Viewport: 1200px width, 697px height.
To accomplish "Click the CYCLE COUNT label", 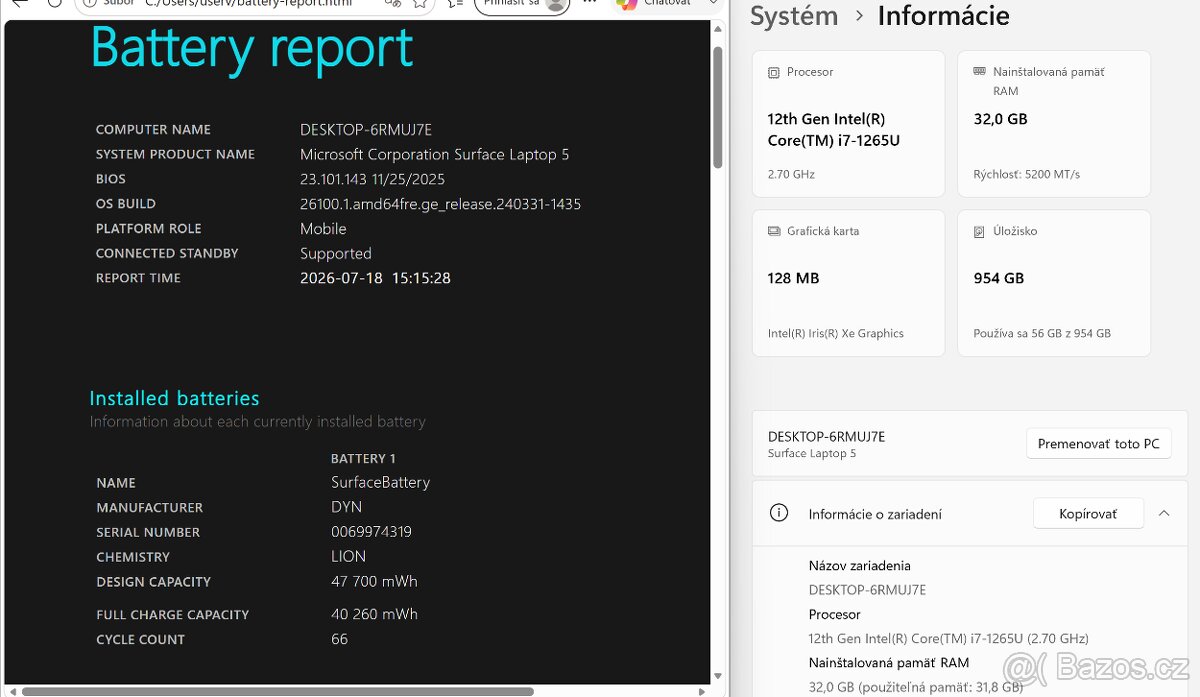I will click(141, 640).
